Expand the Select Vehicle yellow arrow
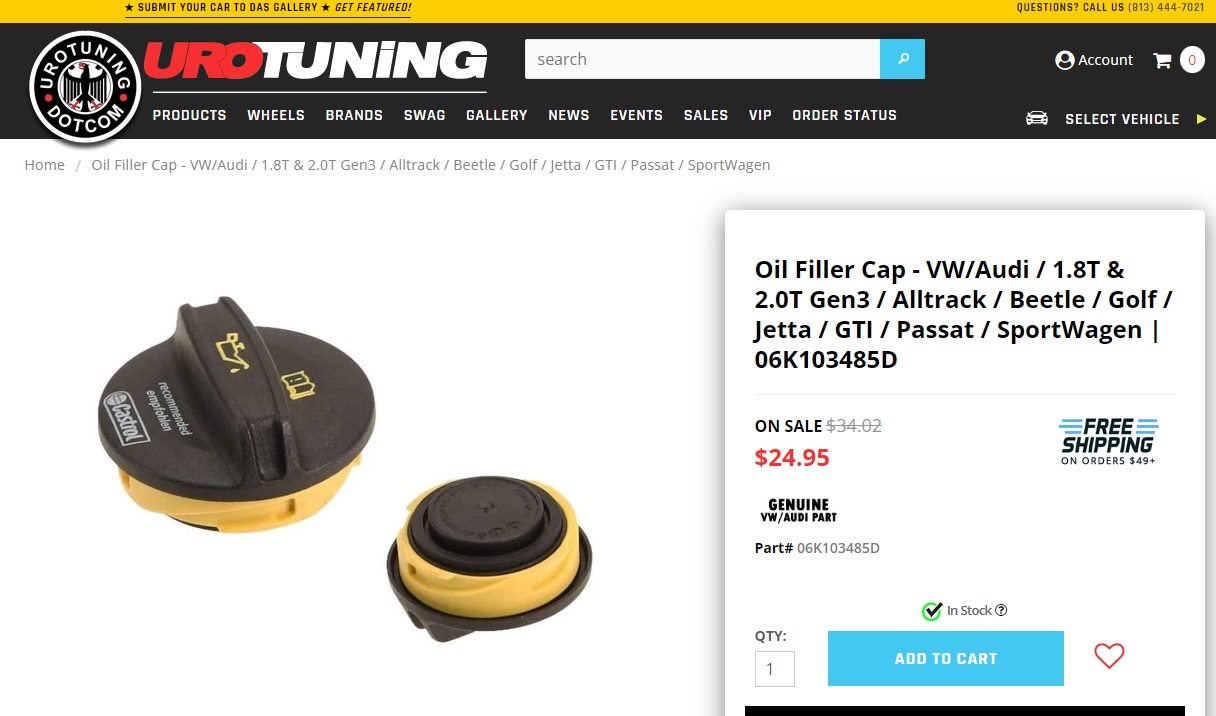 (1201, 119)
